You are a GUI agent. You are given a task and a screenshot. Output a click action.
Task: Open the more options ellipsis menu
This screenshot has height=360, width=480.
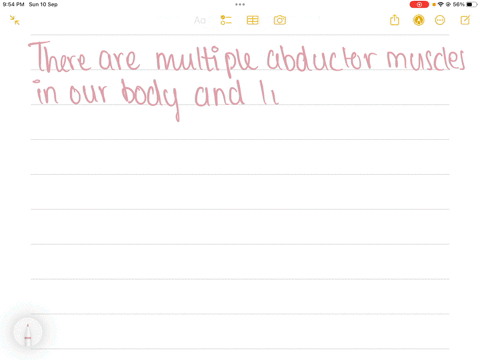[440, 20]
